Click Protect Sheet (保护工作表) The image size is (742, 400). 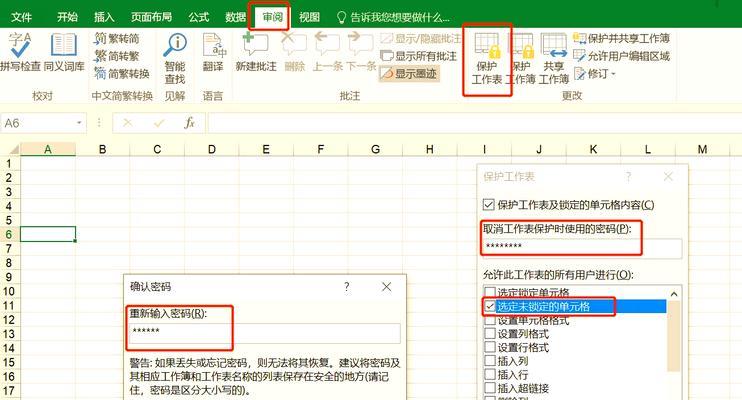[487, 59]
